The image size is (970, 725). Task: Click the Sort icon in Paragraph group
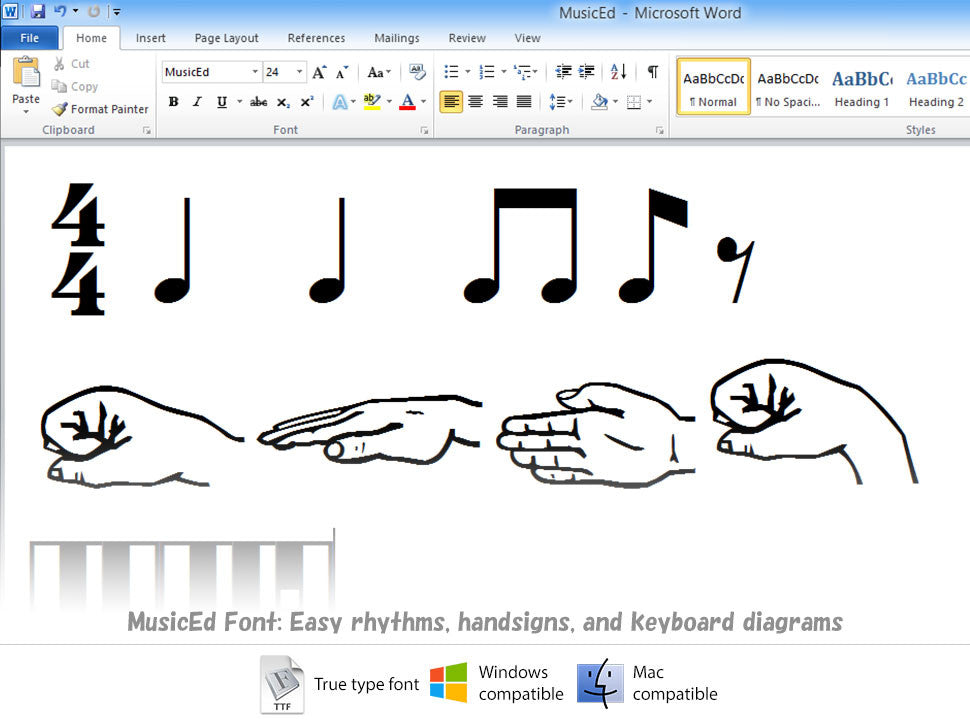[618, 72]
